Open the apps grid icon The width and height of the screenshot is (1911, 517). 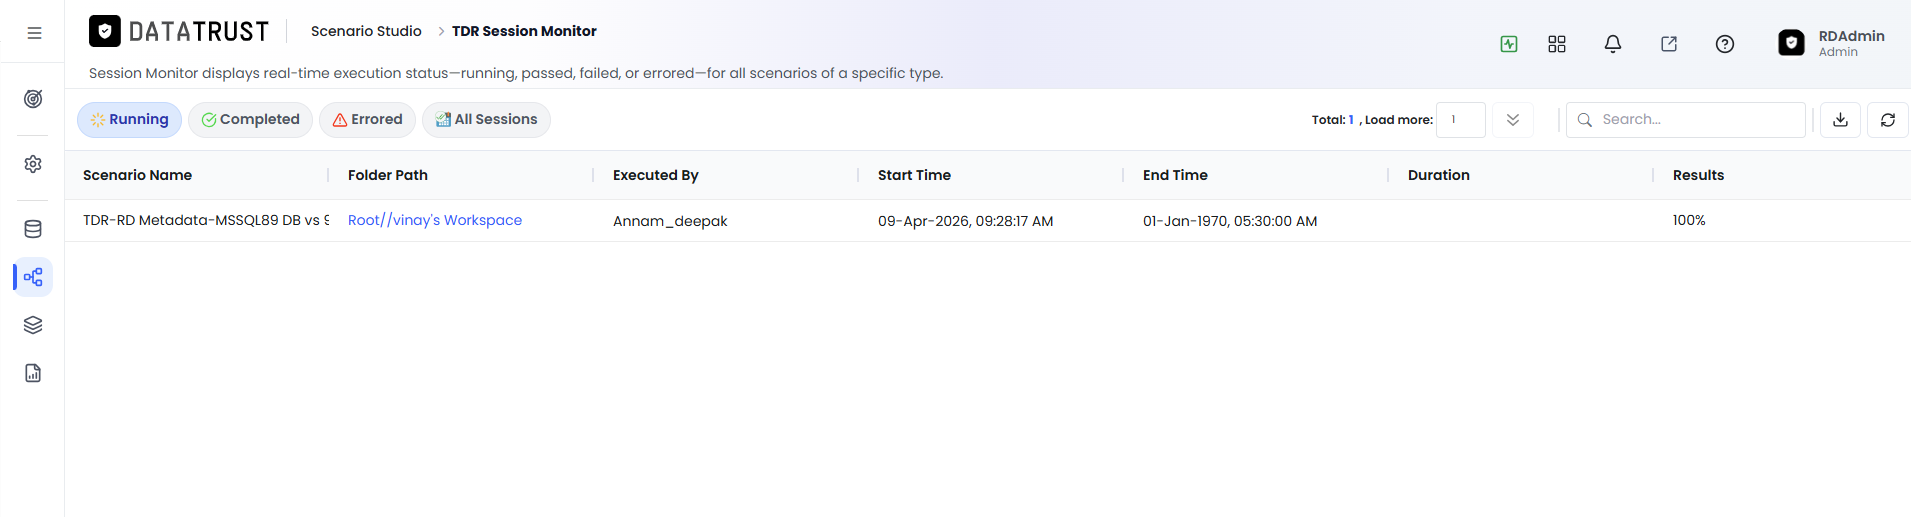click(1557, 44)
